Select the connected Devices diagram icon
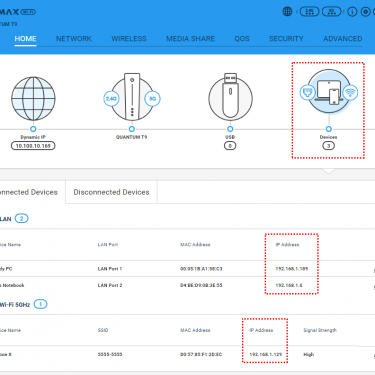 click(329, 91)
